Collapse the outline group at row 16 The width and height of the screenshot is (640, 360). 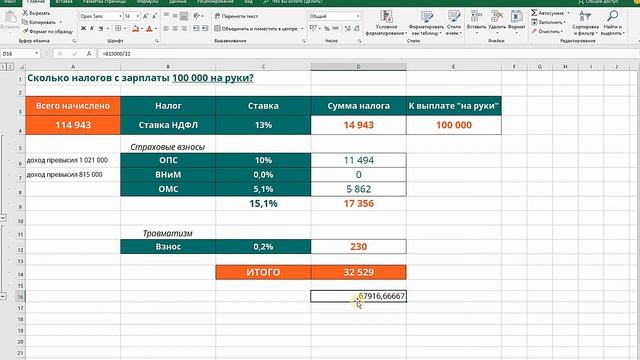coord(3,296)
